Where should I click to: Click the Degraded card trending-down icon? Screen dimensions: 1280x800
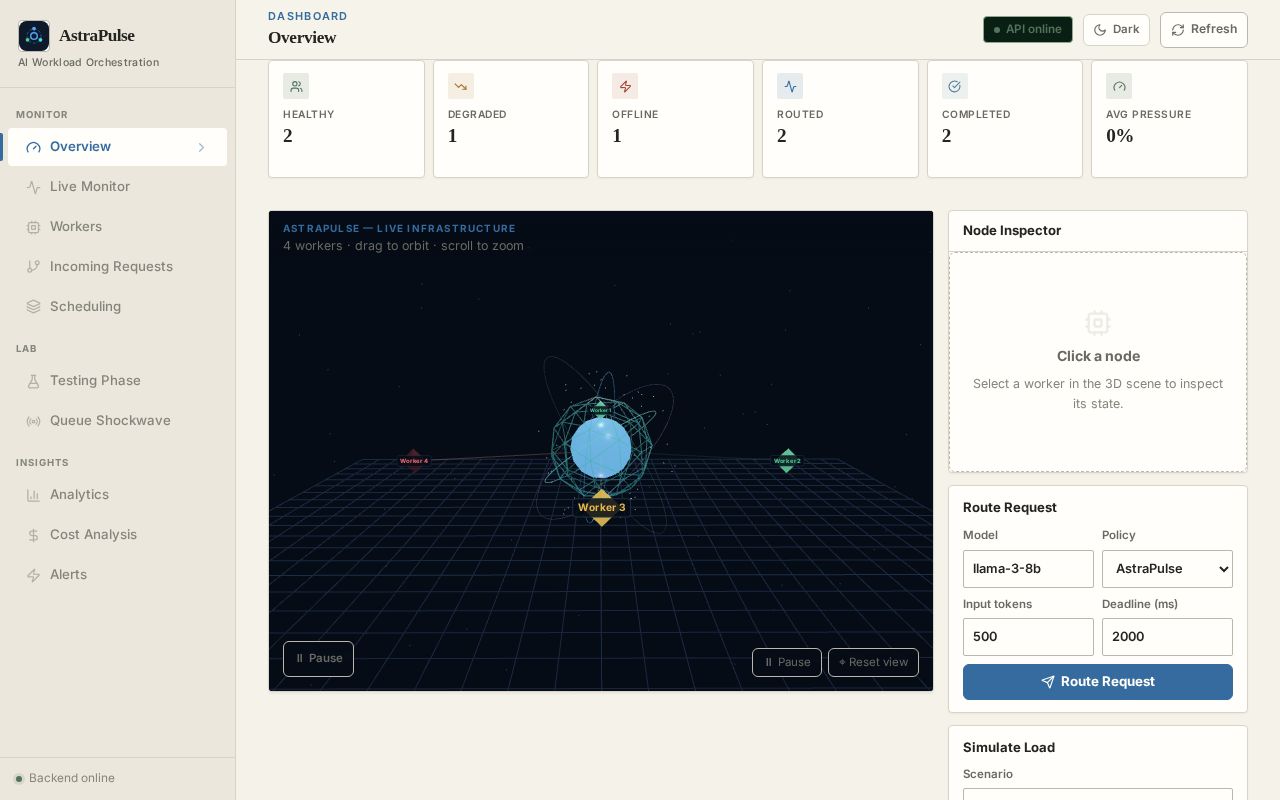point(461,86)
